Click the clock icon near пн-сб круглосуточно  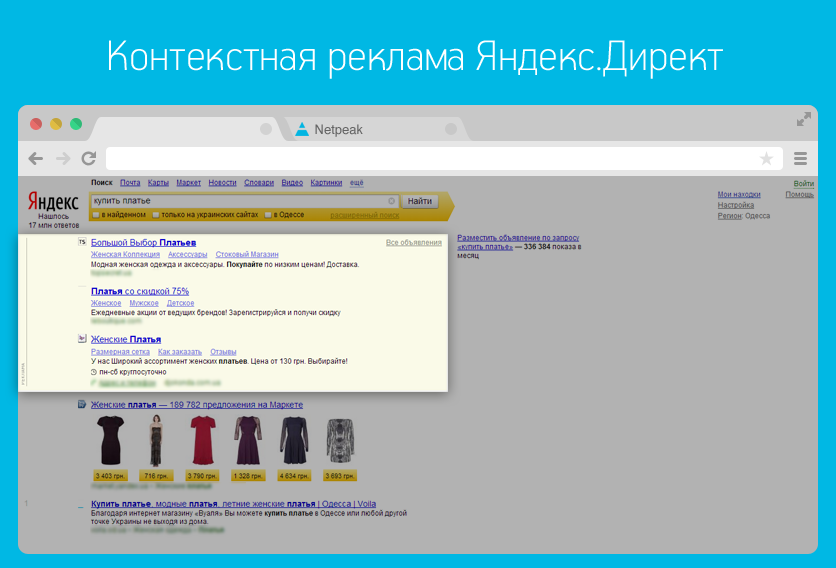(x=94, y=372)
